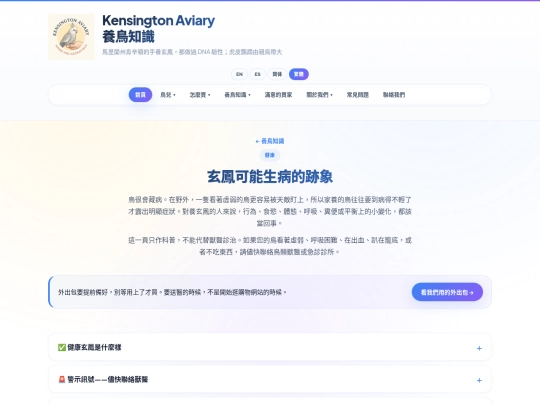Open the 鳥兒 dropdown menu
Image resolution: width=540 pixels, height=405 pixels.
coord(168,95)
